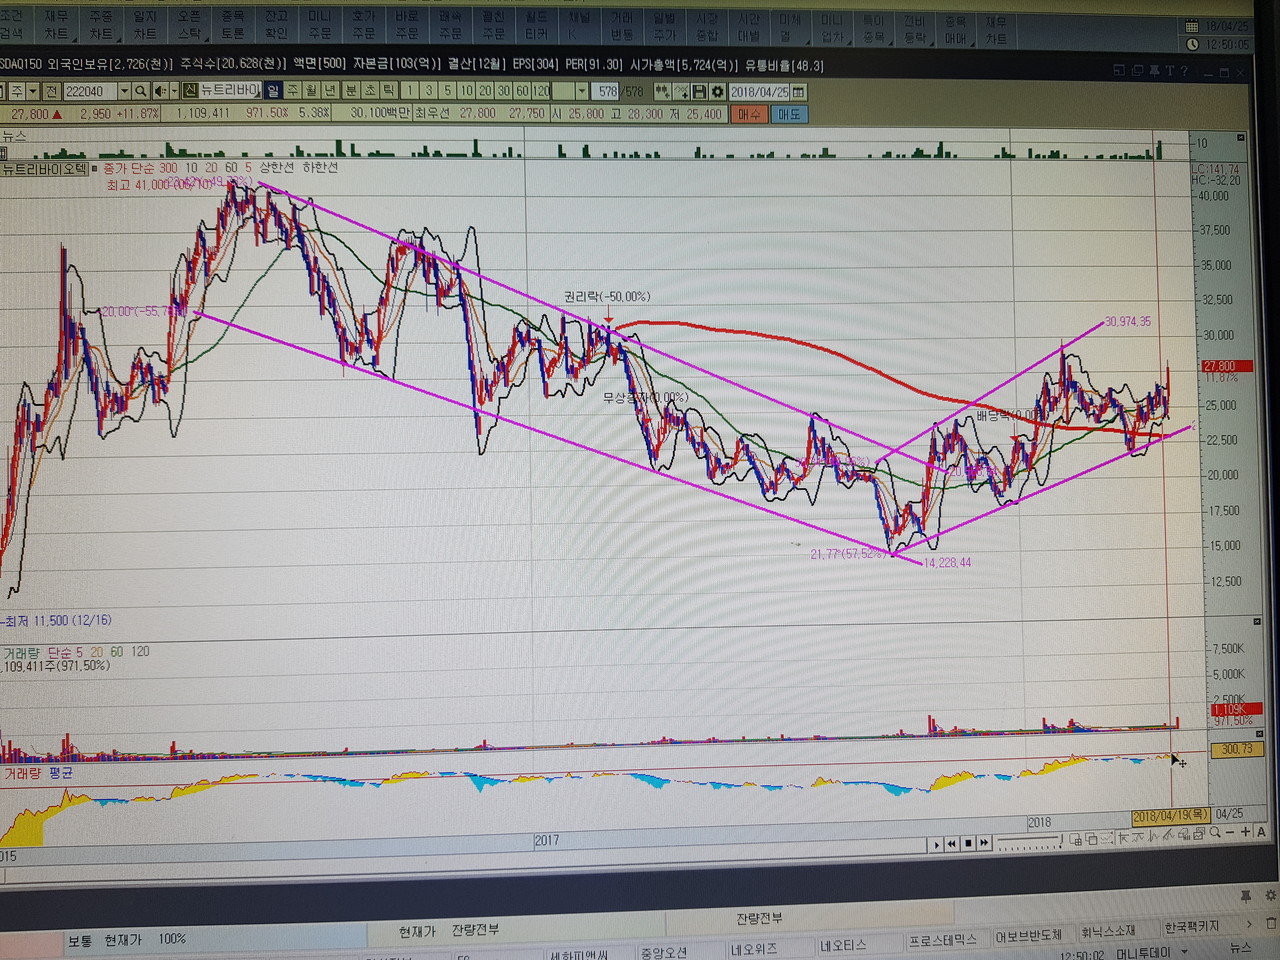Switch chart to yearly '년' period
Image resolution: width=1280 pixels, height=960 pixels.
point(330,91)
